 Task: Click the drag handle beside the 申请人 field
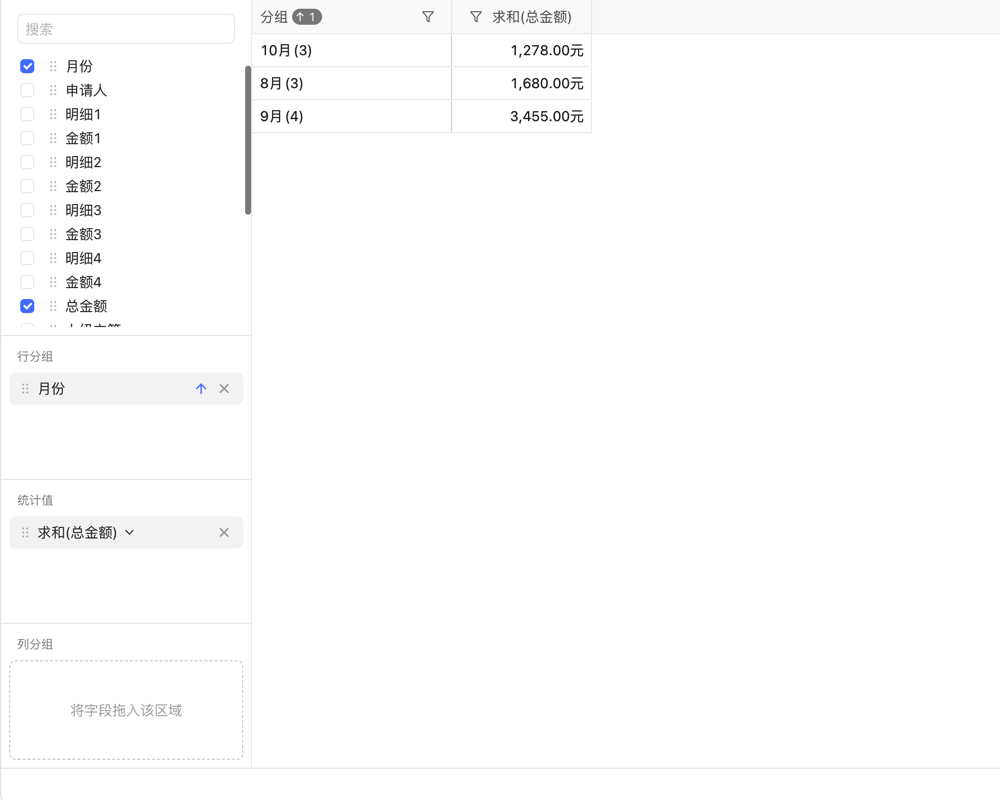pyautogui.click(x=52, y=90)
